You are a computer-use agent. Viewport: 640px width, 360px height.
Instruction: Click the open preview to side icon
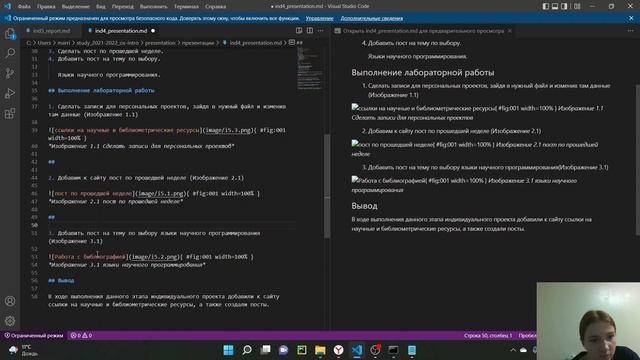point(299,31)
